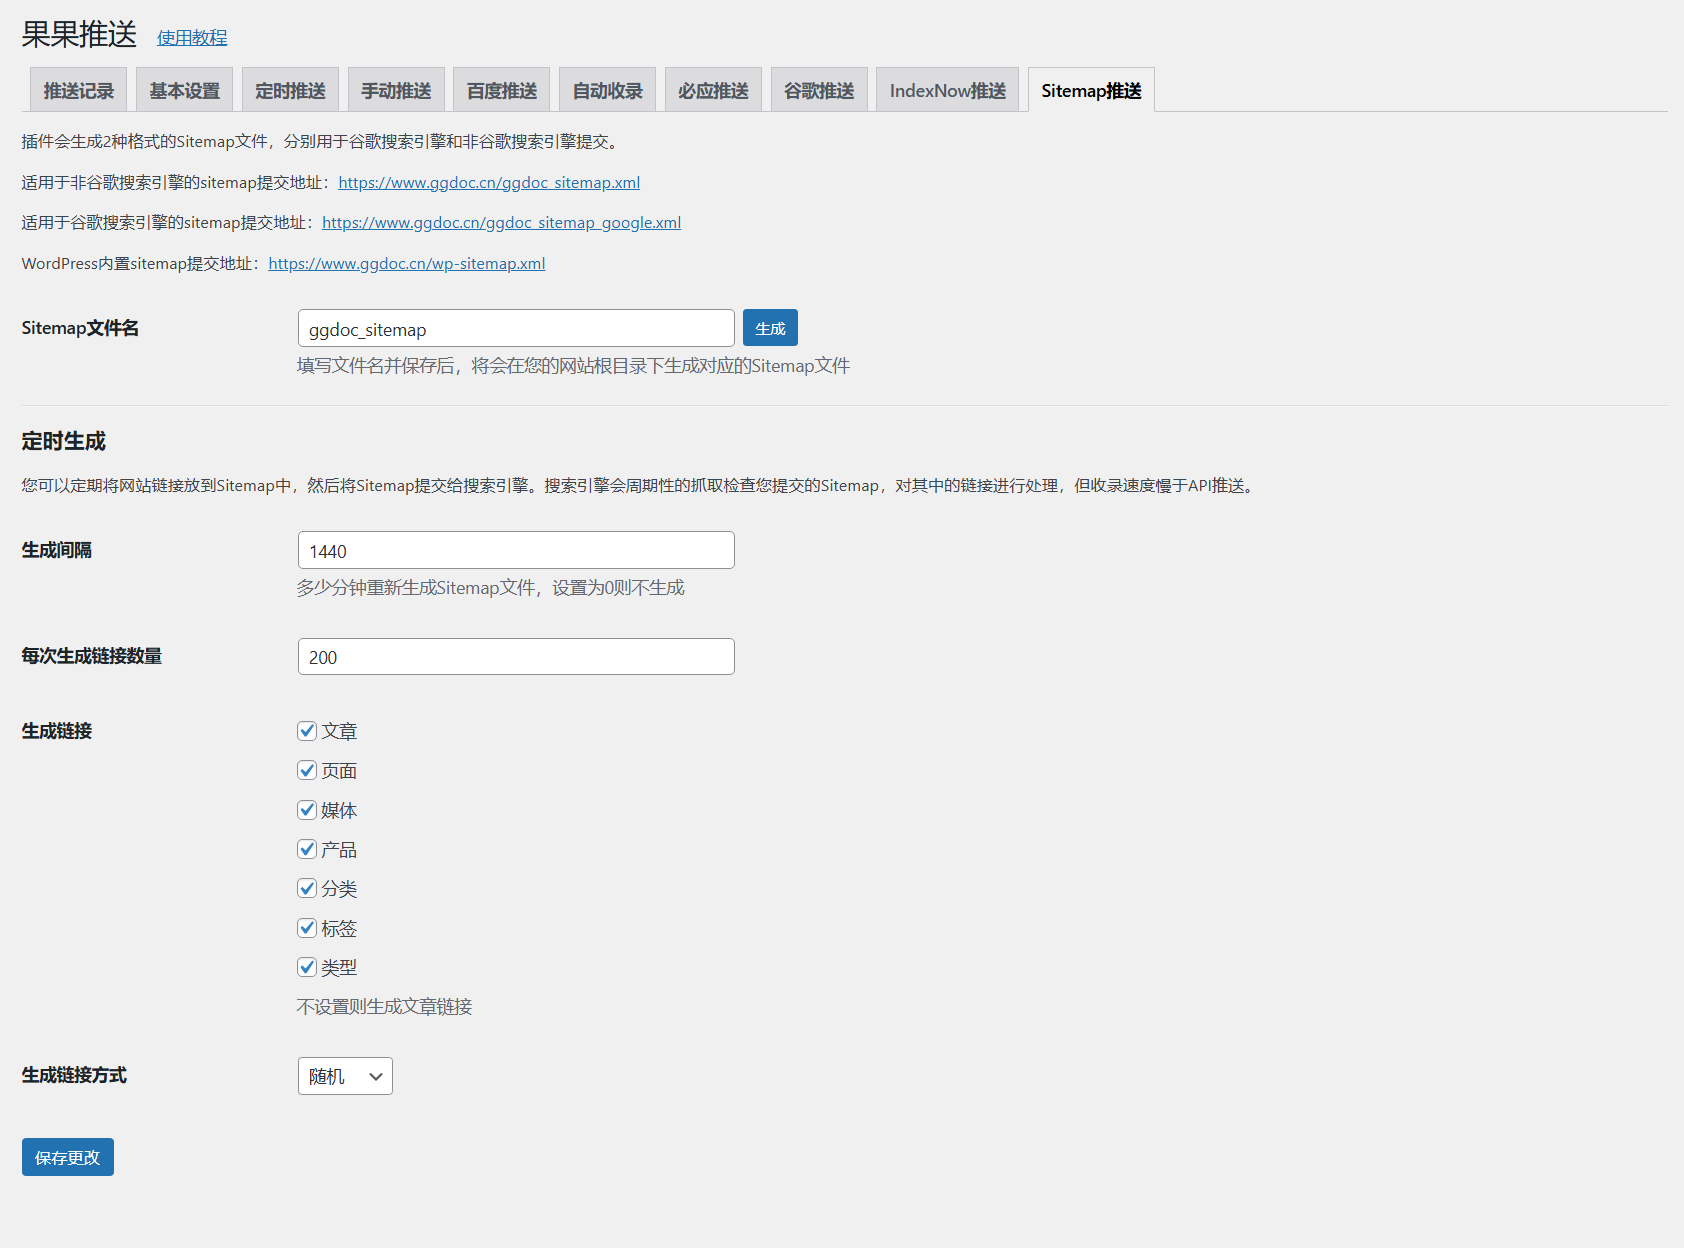Toggle the 页面 checkbox
This screenshot has height=1248, width=1684.
[307, 770]
